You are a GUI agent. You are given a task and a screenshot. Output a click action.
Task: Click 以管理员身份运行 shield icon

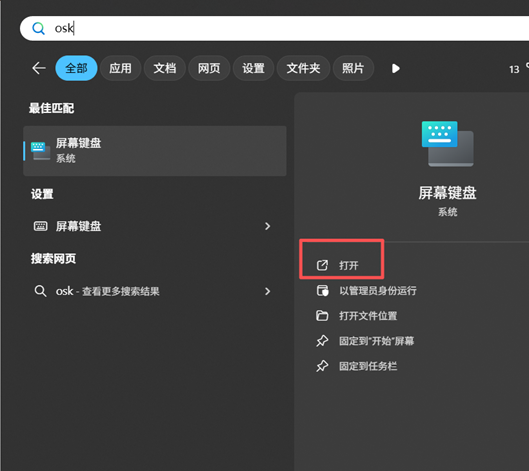click(x=322, y=290)
